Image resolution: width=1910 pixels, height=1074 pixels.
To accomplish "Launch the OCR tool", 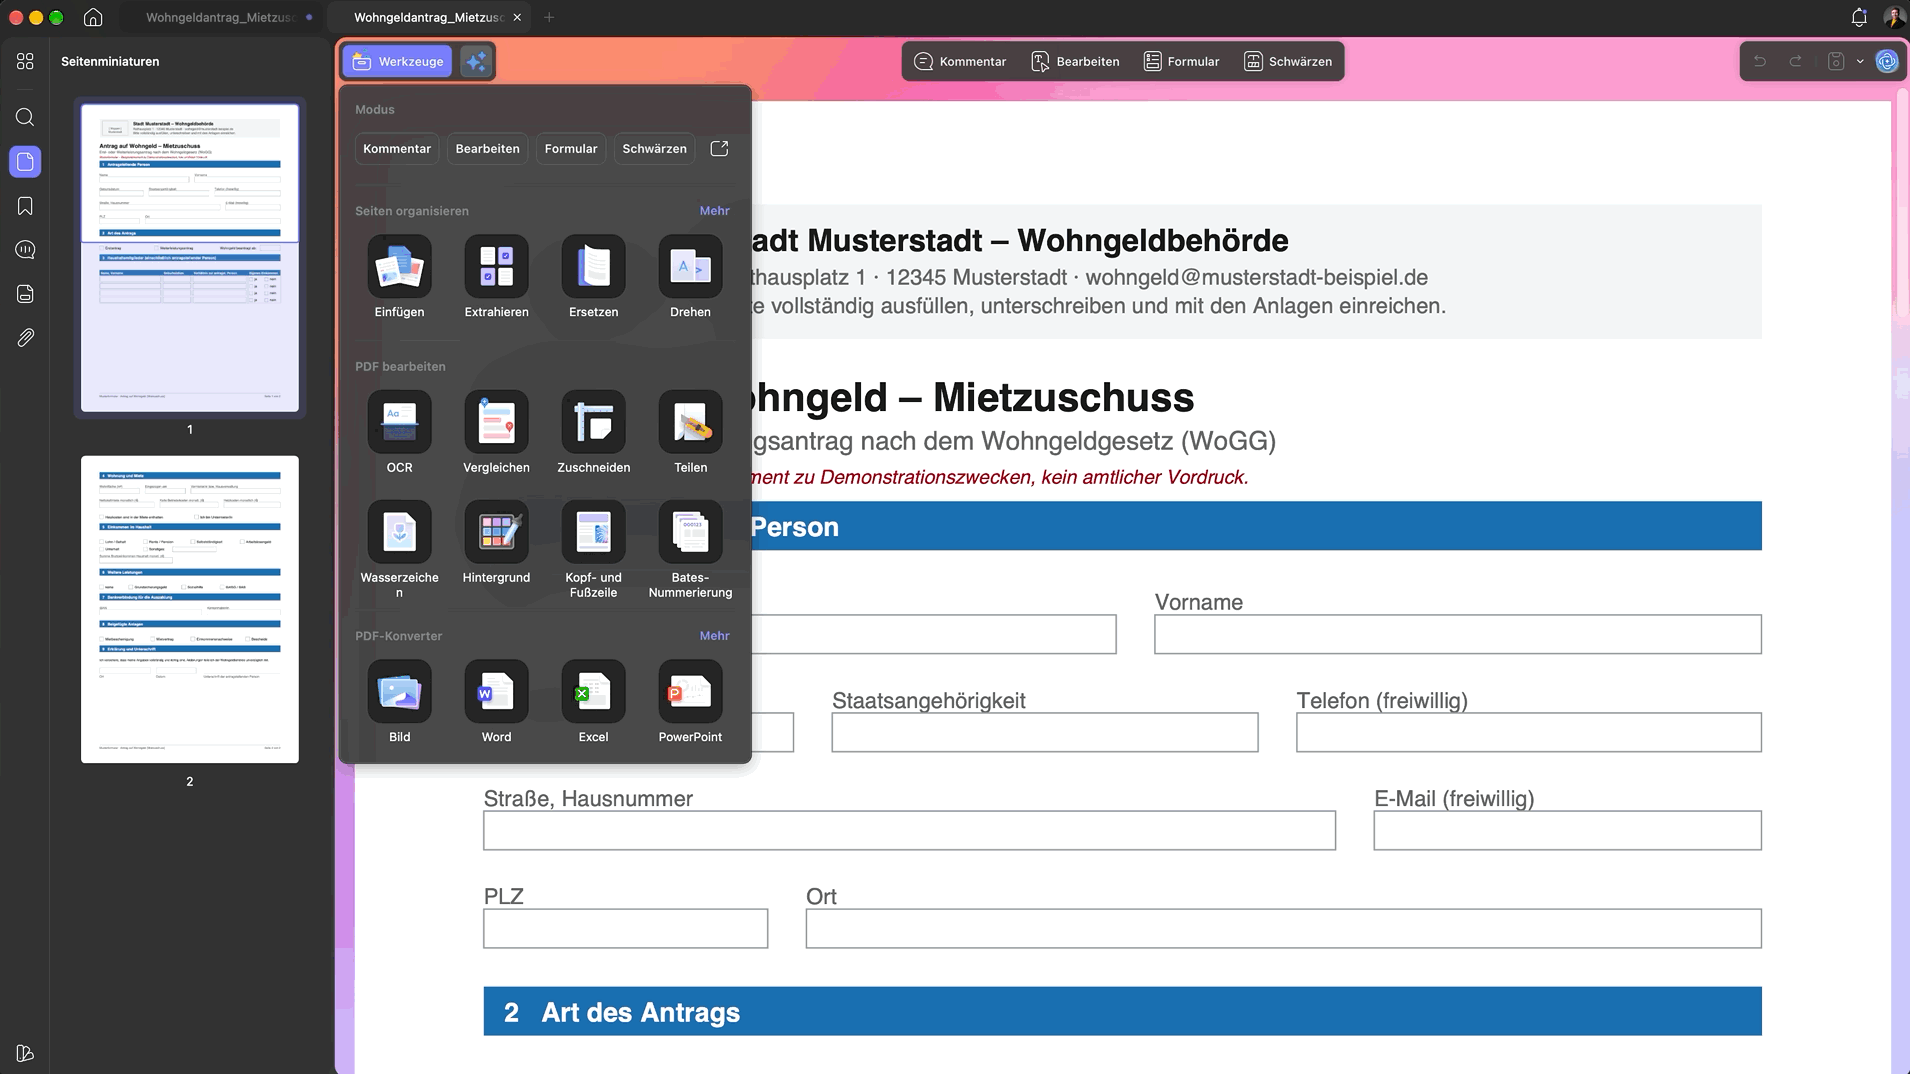I will 399,432.
